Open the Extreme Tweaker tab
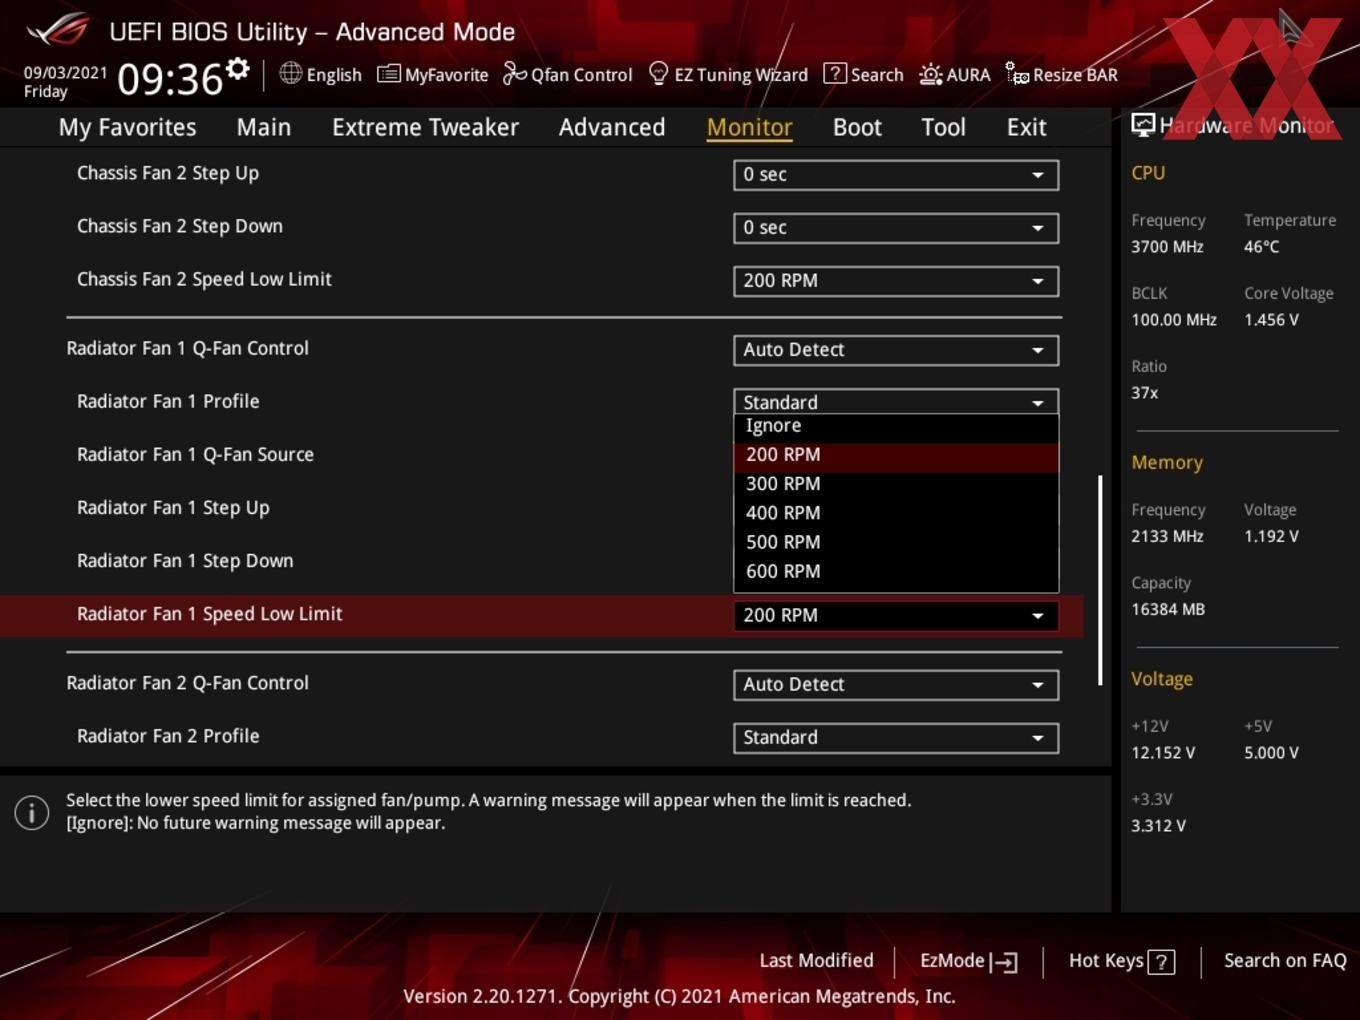Image resolution: width=1360 pixels, height=1020 pixels. pos(425,127)
